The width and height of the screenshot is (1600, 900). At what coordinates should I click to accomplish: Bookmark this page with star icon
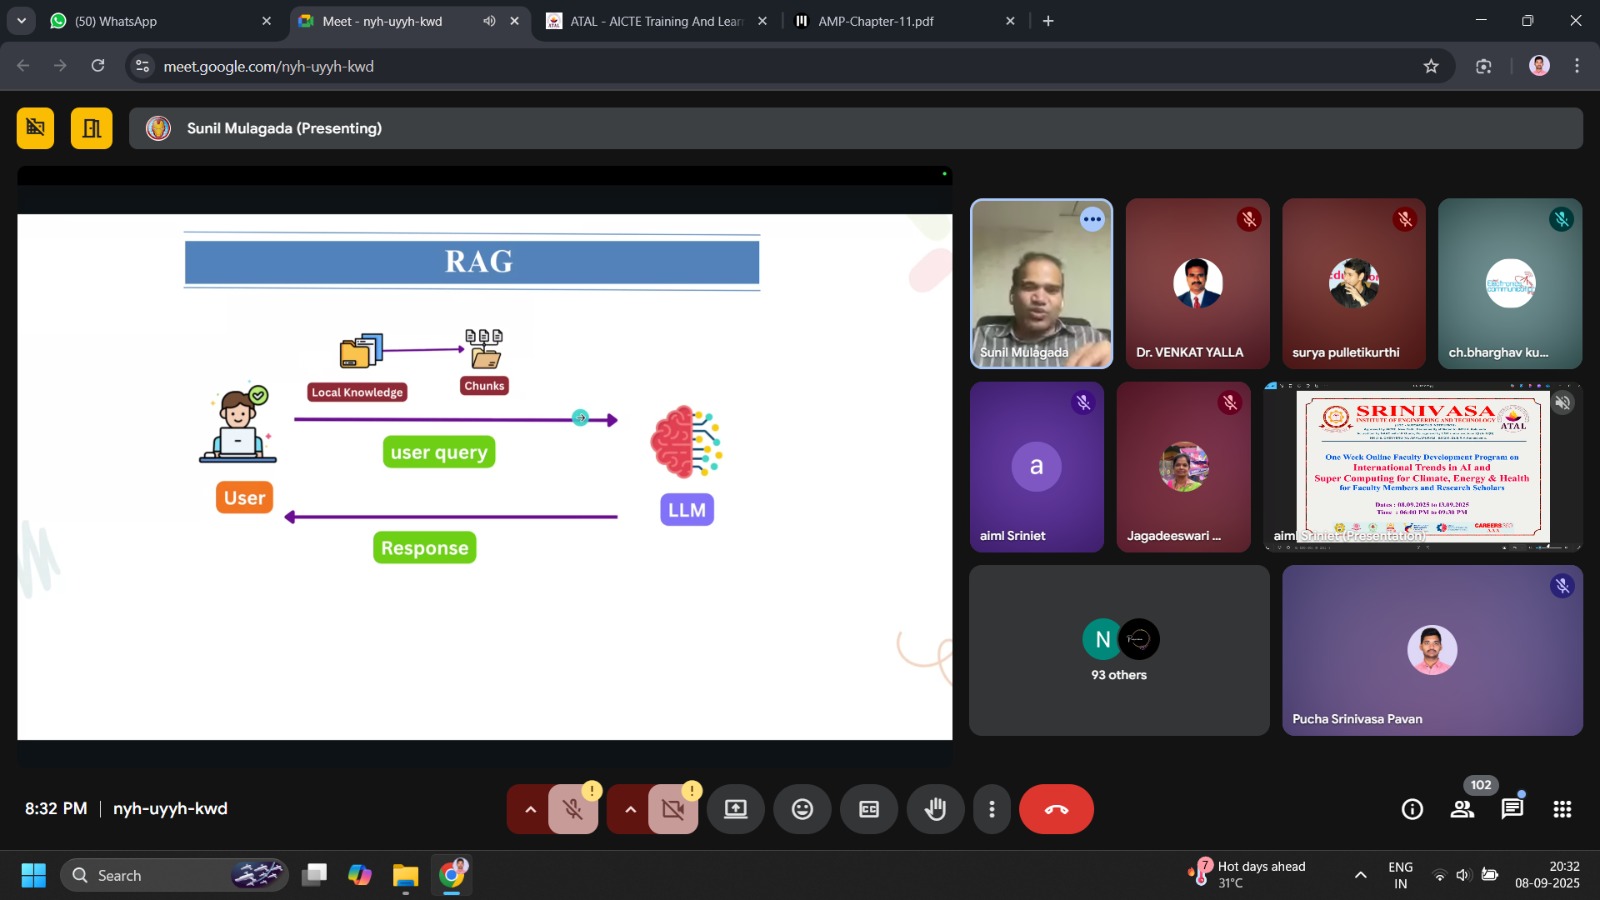coord(1431,66)
